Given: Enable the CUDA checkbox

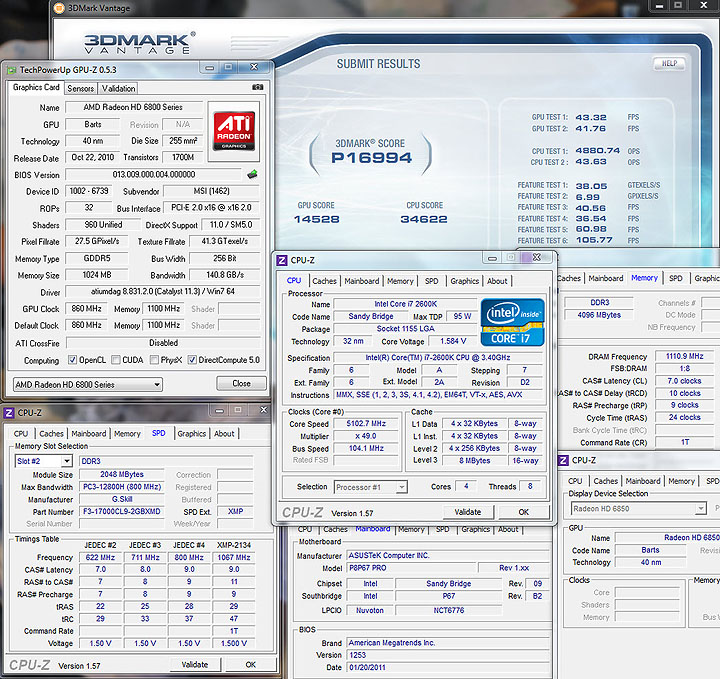Looking at the screenshot, I should tap(117, 360).
